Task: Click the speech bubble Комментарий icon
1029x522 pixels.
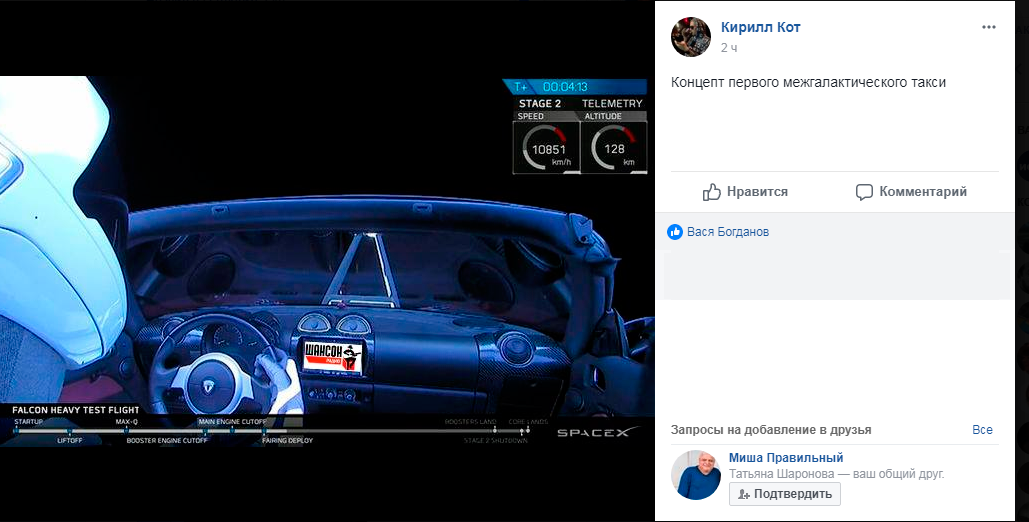Action: point(864,192)
